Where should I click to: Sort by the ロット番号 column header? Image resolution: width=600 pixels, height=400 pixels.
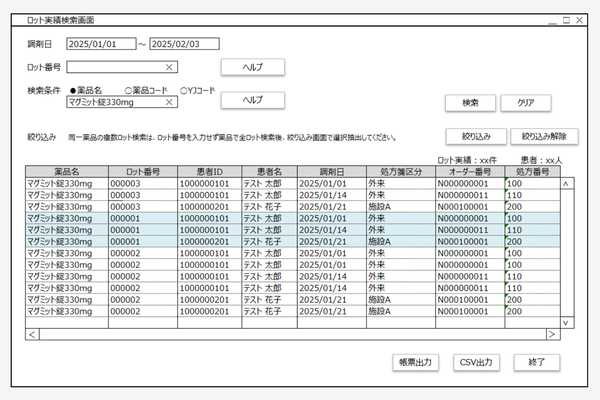coord(142,172)
